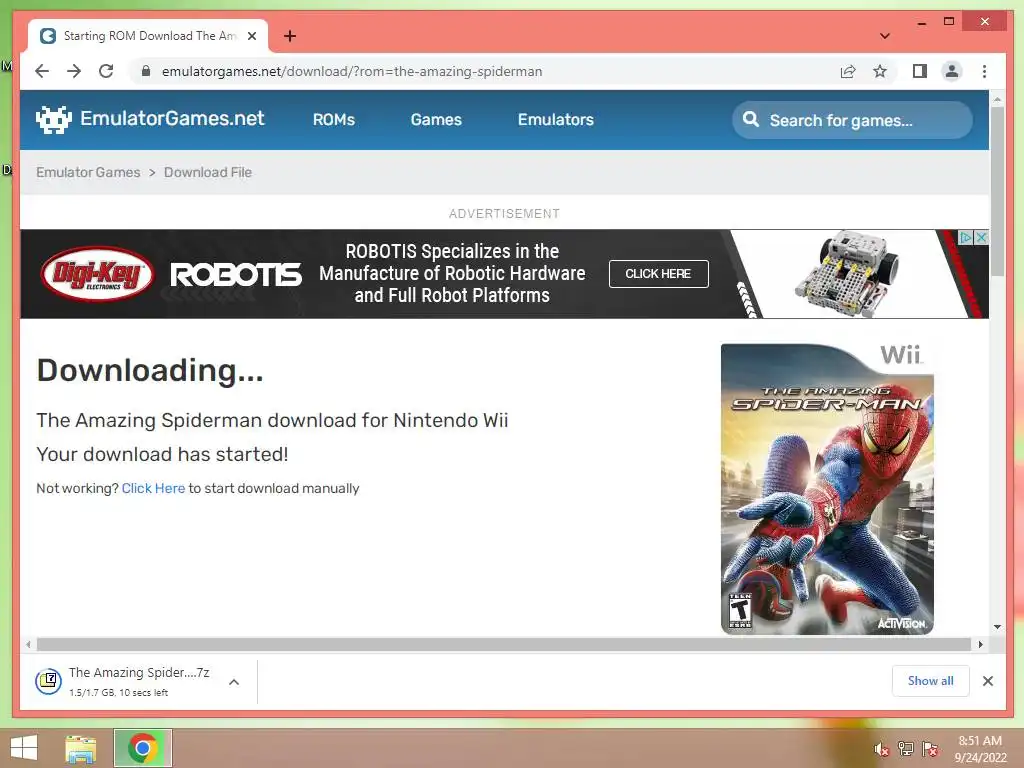Expand download item options chevron
Viewport: 1024px width, 768px height.
point(234,682)
